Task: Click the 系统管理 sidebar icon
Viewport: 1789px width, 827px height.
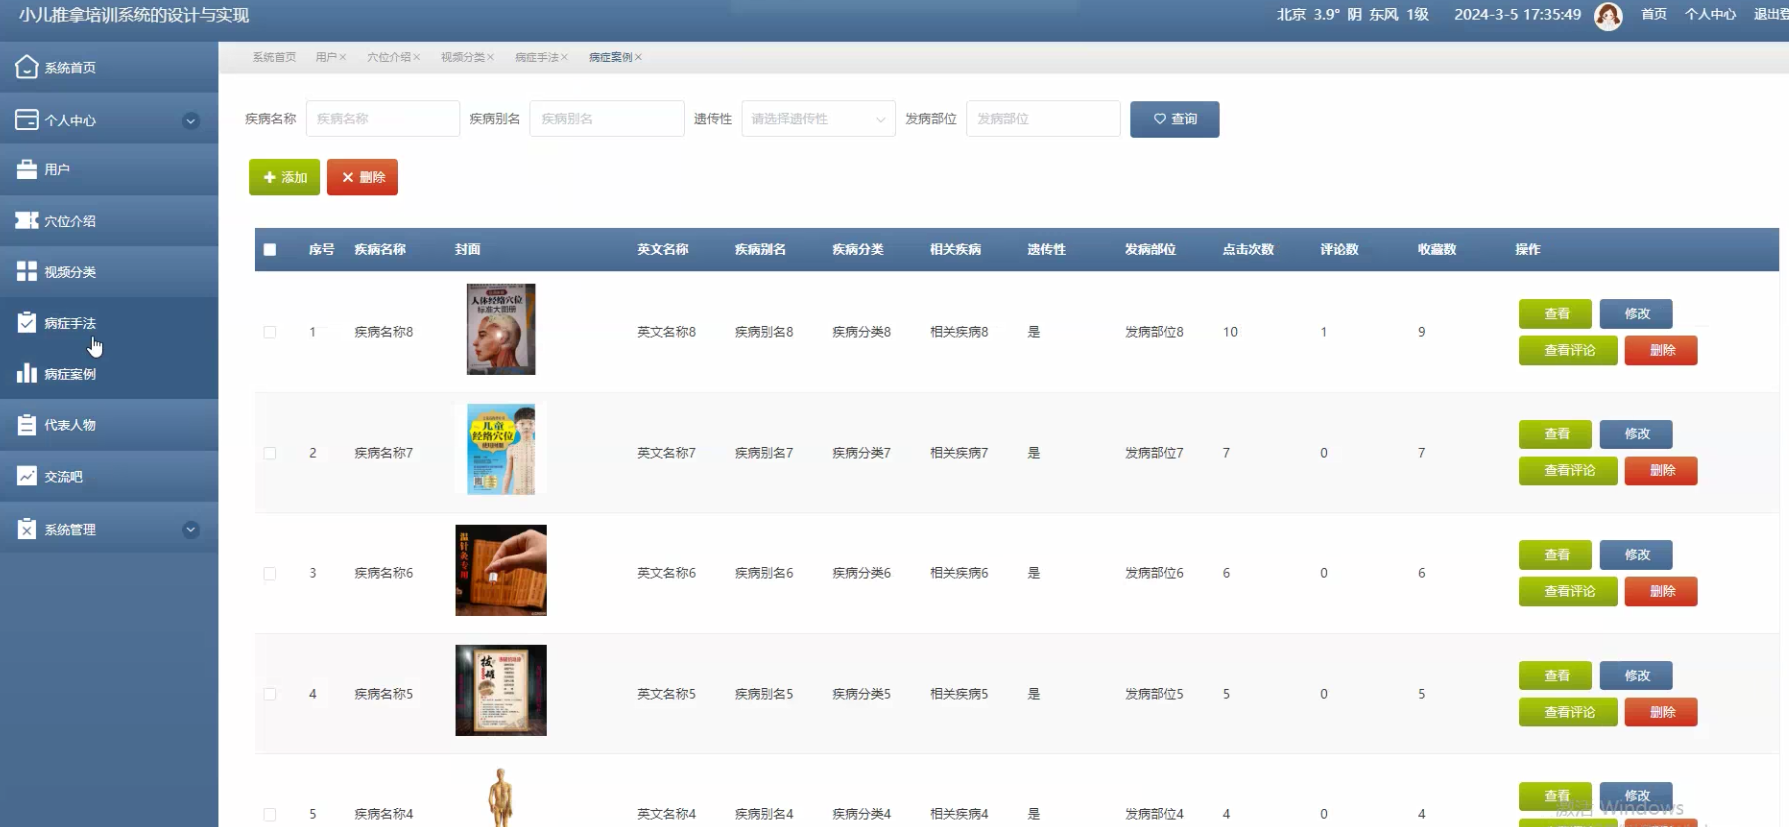Action: pyautogui.click(x=27, y=529)
